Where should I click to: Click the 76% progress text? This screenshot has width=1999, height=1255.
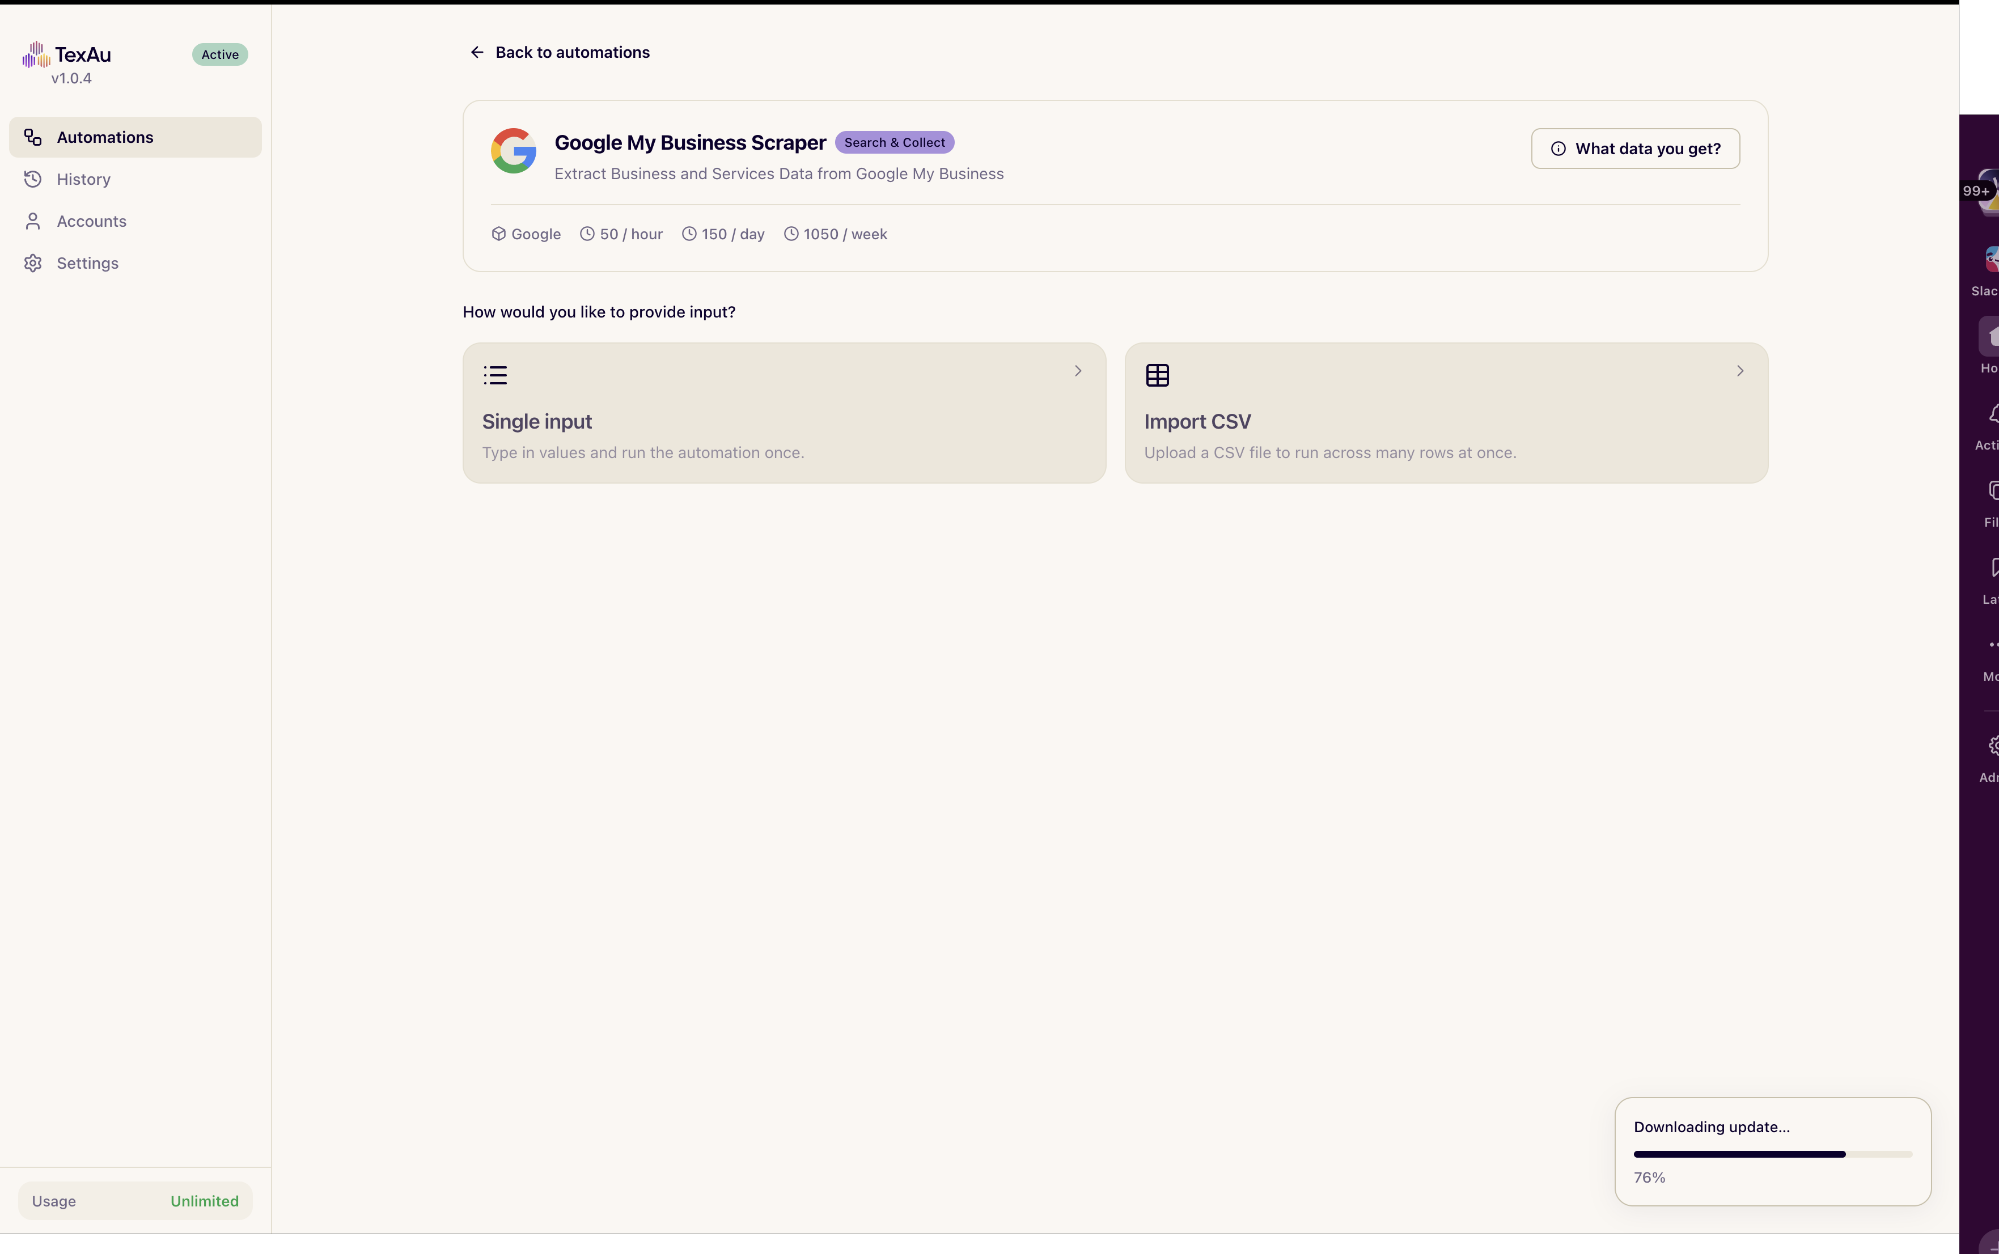[x=1650, y=1178]
